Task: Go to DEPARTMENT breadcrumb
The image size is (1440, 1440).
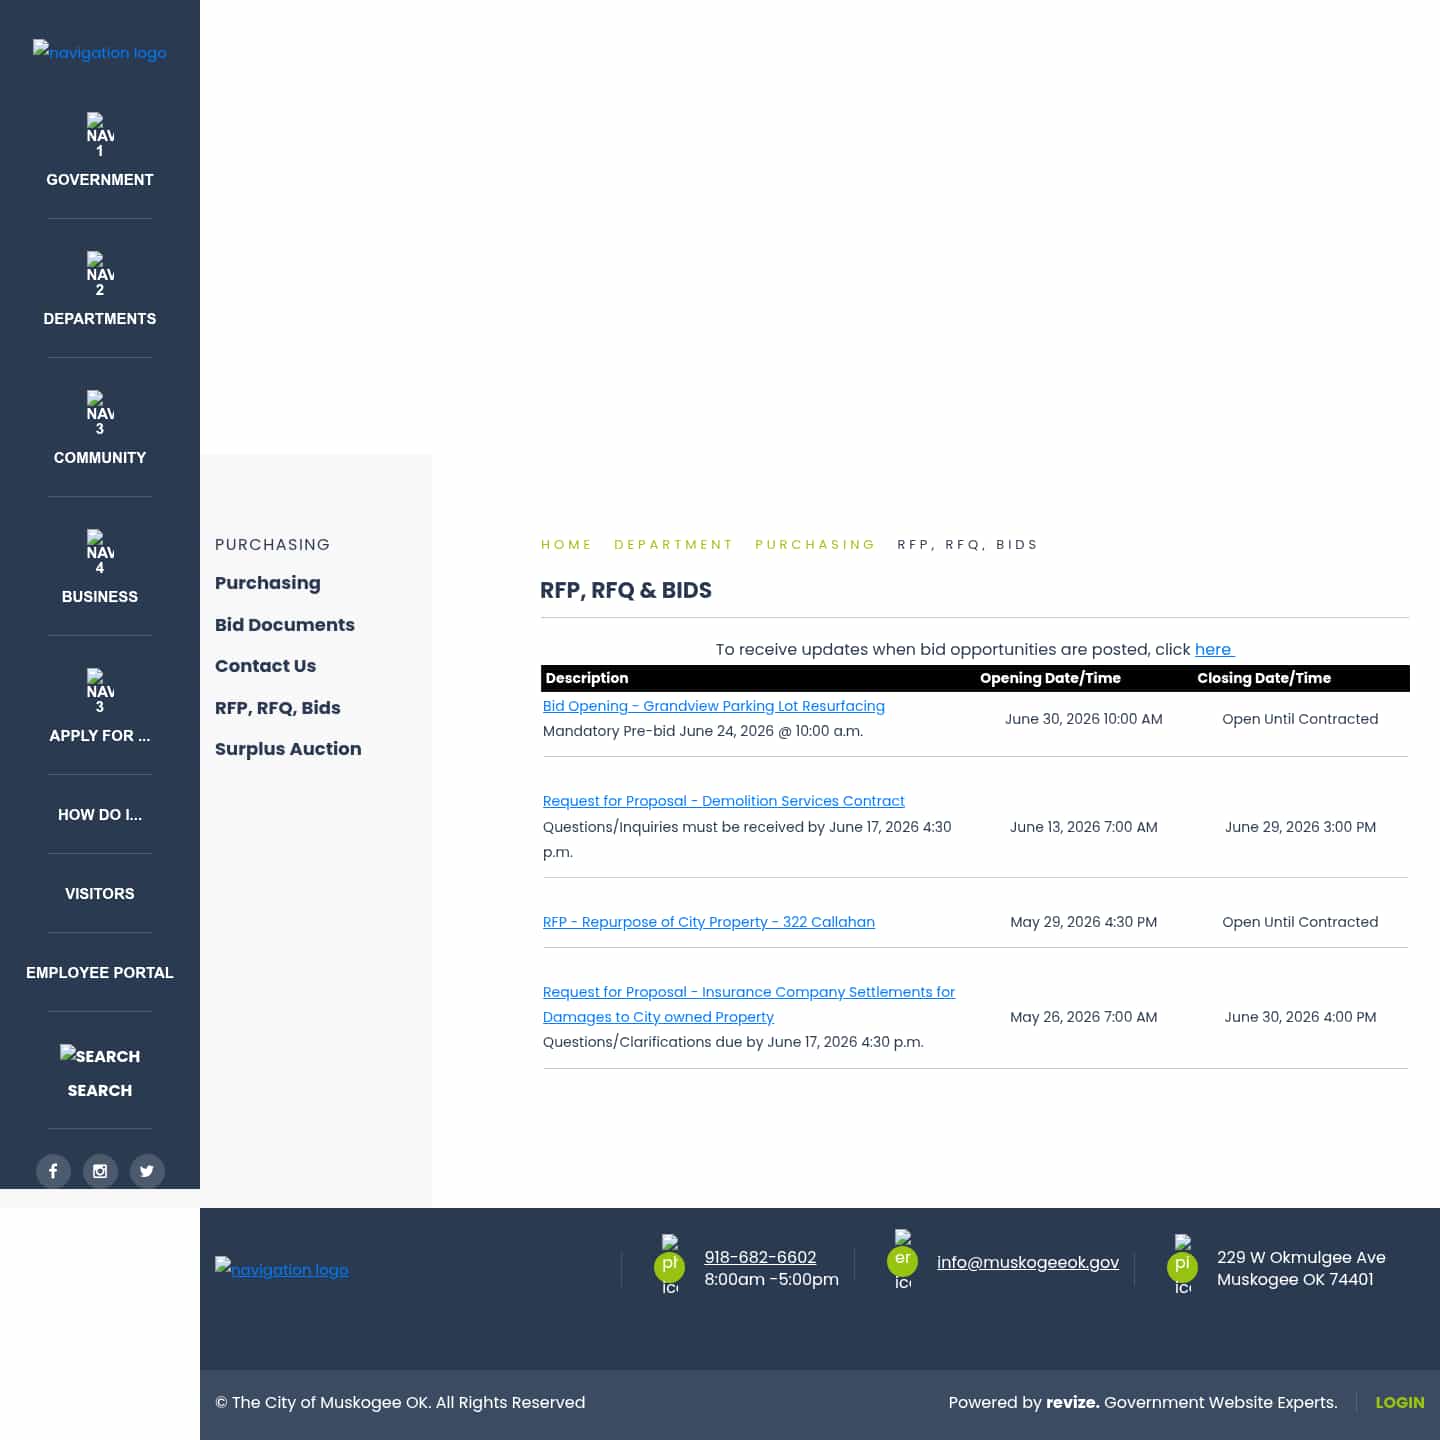Action: pos(673,545)
